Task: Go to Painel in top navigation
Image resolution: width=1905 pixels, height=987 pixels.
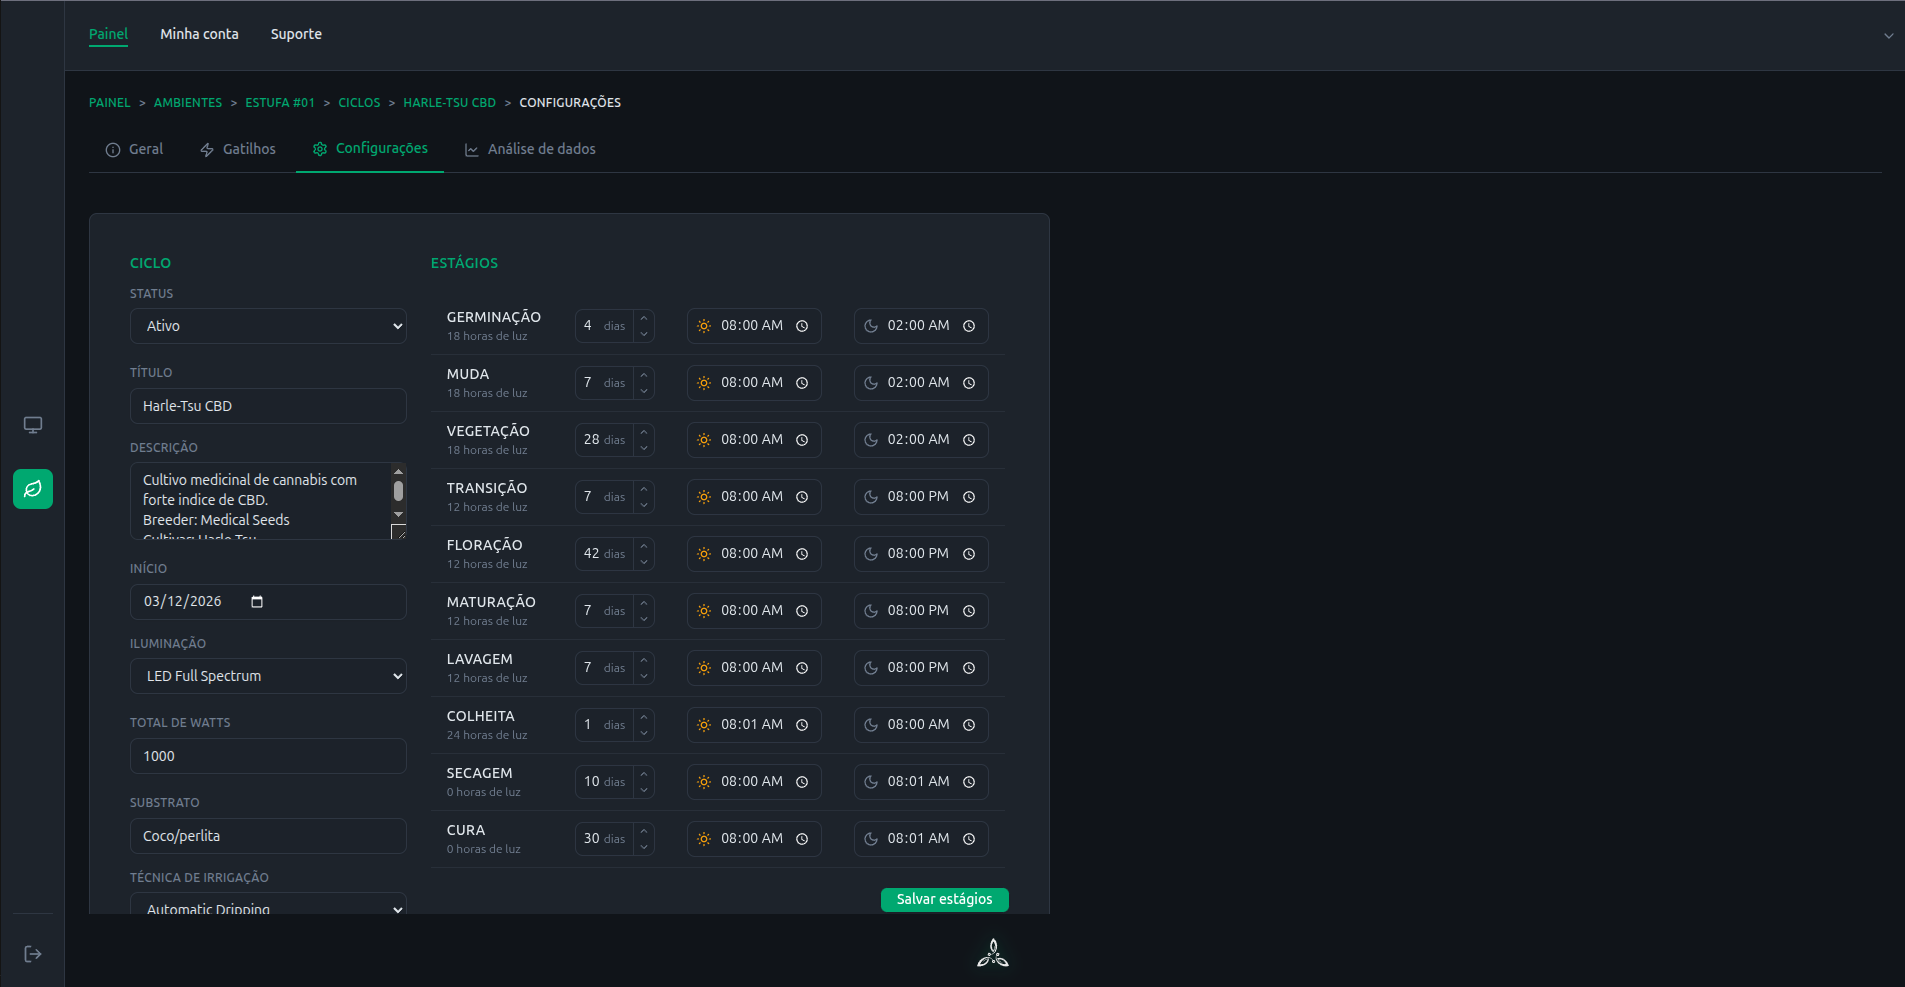Action: (x=108, y=34)
